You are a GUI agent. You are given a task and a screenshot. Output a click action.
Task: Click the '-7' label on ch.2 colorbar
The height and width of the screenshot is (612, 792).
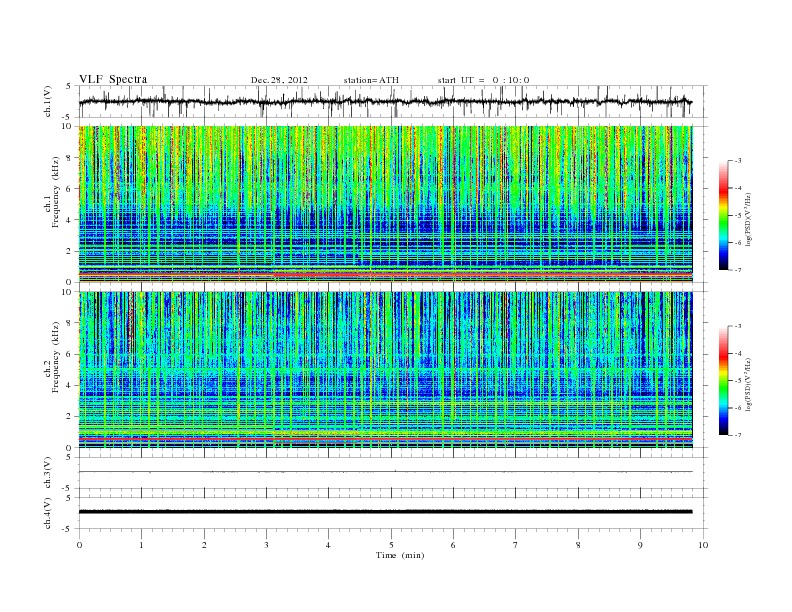pyautogui.click(x=738, y=435)
